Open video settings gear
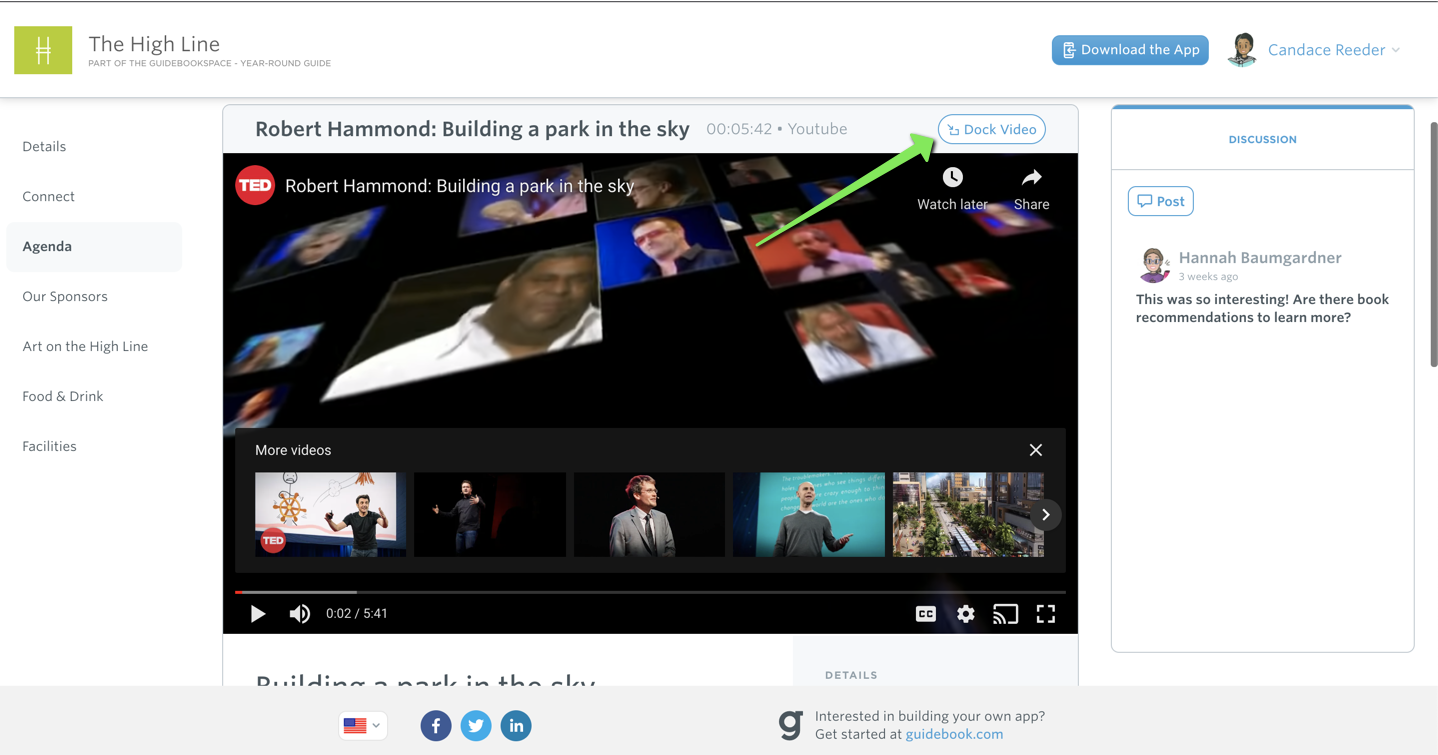1438x755 pixels. coord(966,614)
